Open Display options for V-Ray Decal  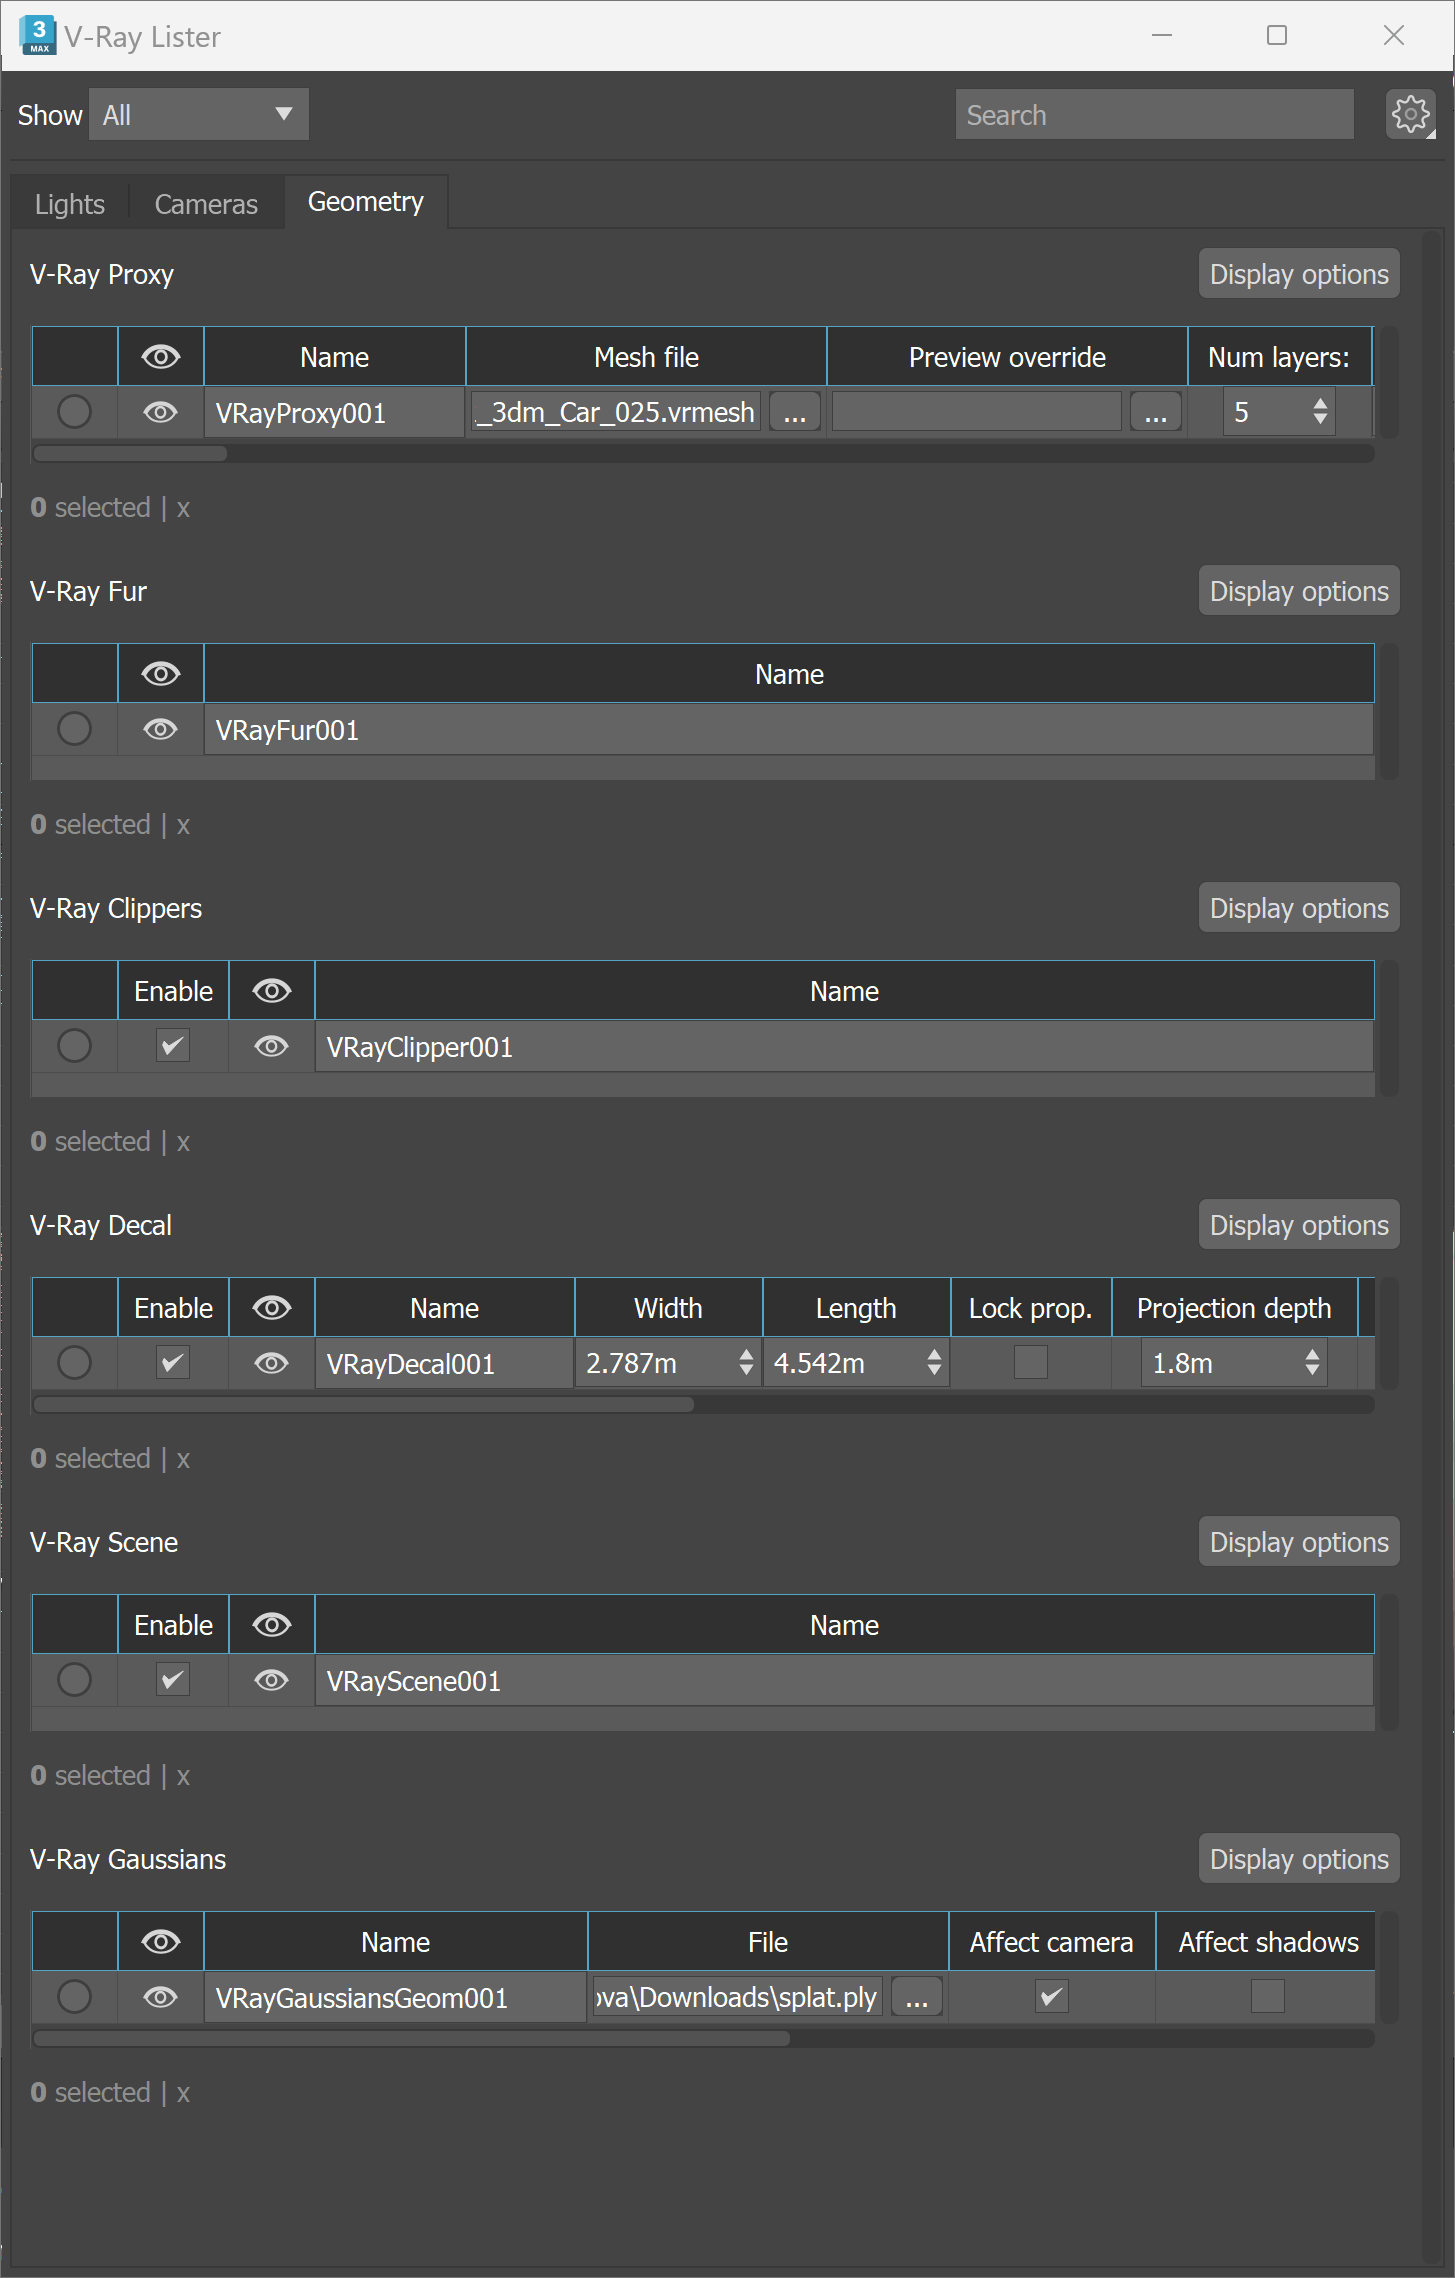(1299, 1225)
